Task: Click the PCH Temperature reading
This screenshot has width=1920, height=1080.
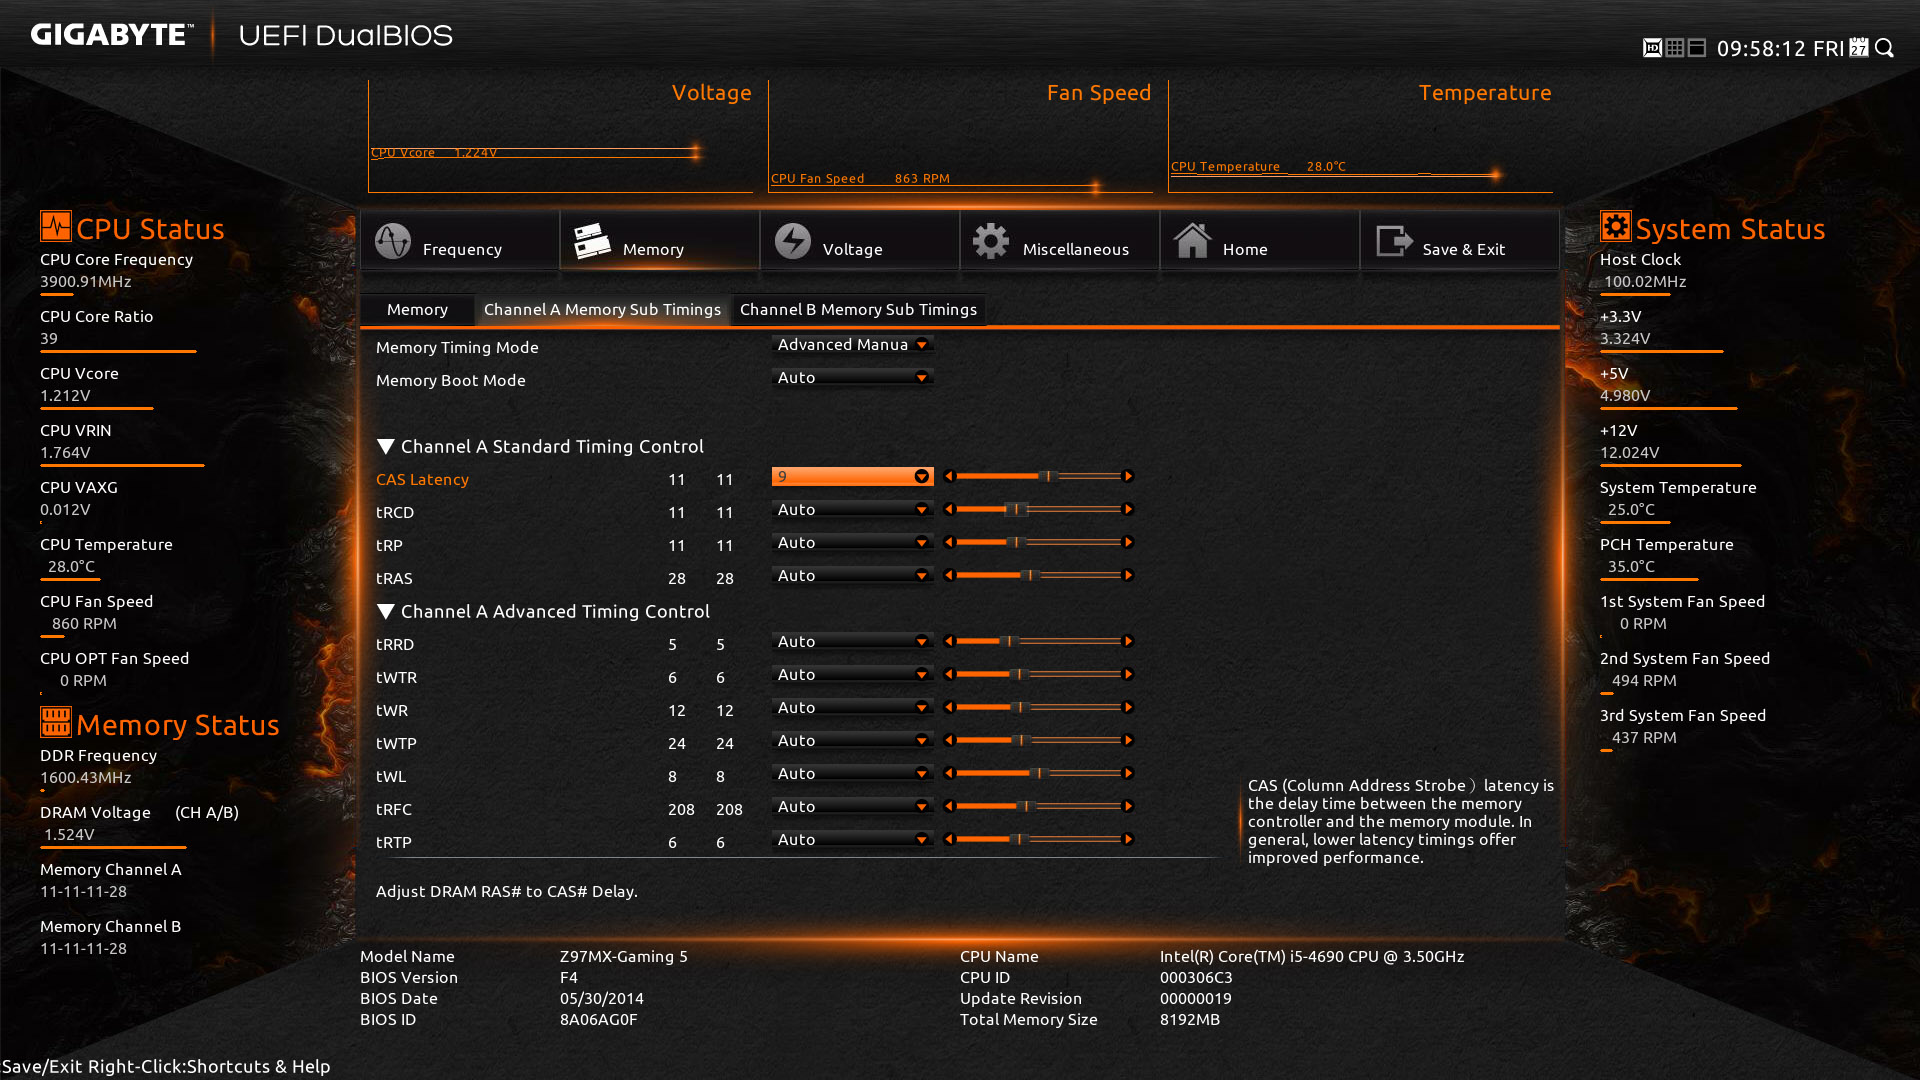Action: point(1631,567)
